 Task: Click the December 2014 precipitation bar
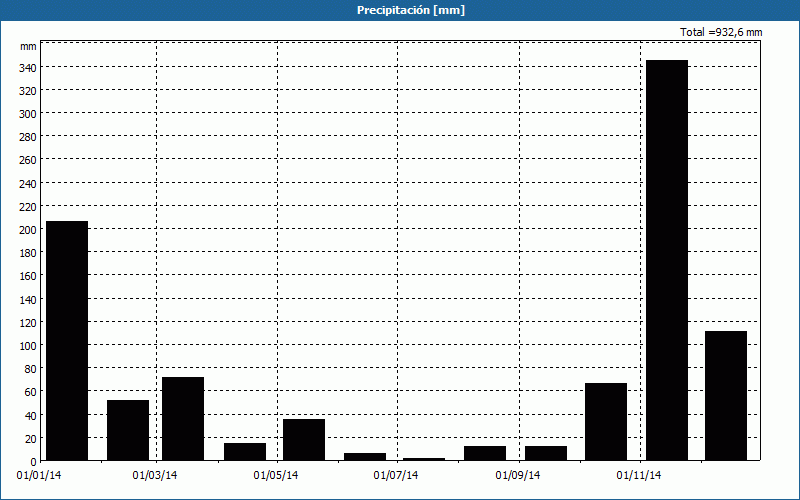(x=726, y=396)
